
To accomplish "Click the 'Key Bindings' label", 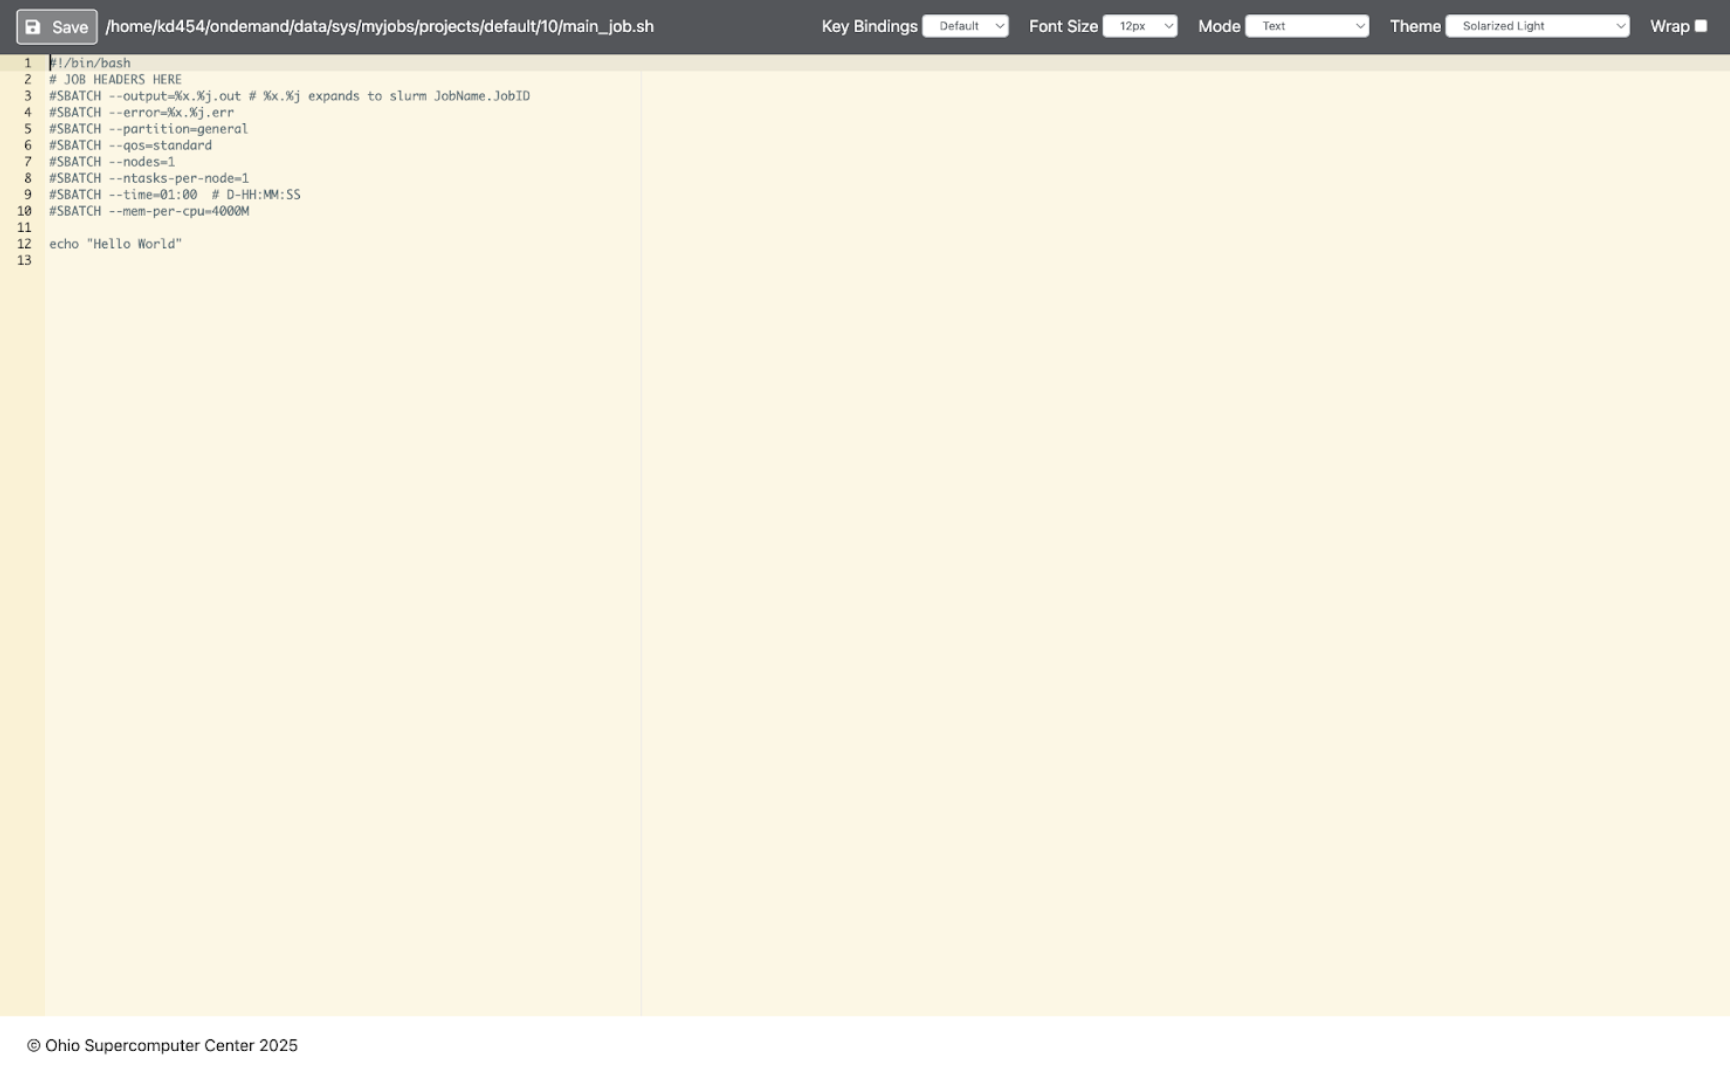I will click(869, 26).
